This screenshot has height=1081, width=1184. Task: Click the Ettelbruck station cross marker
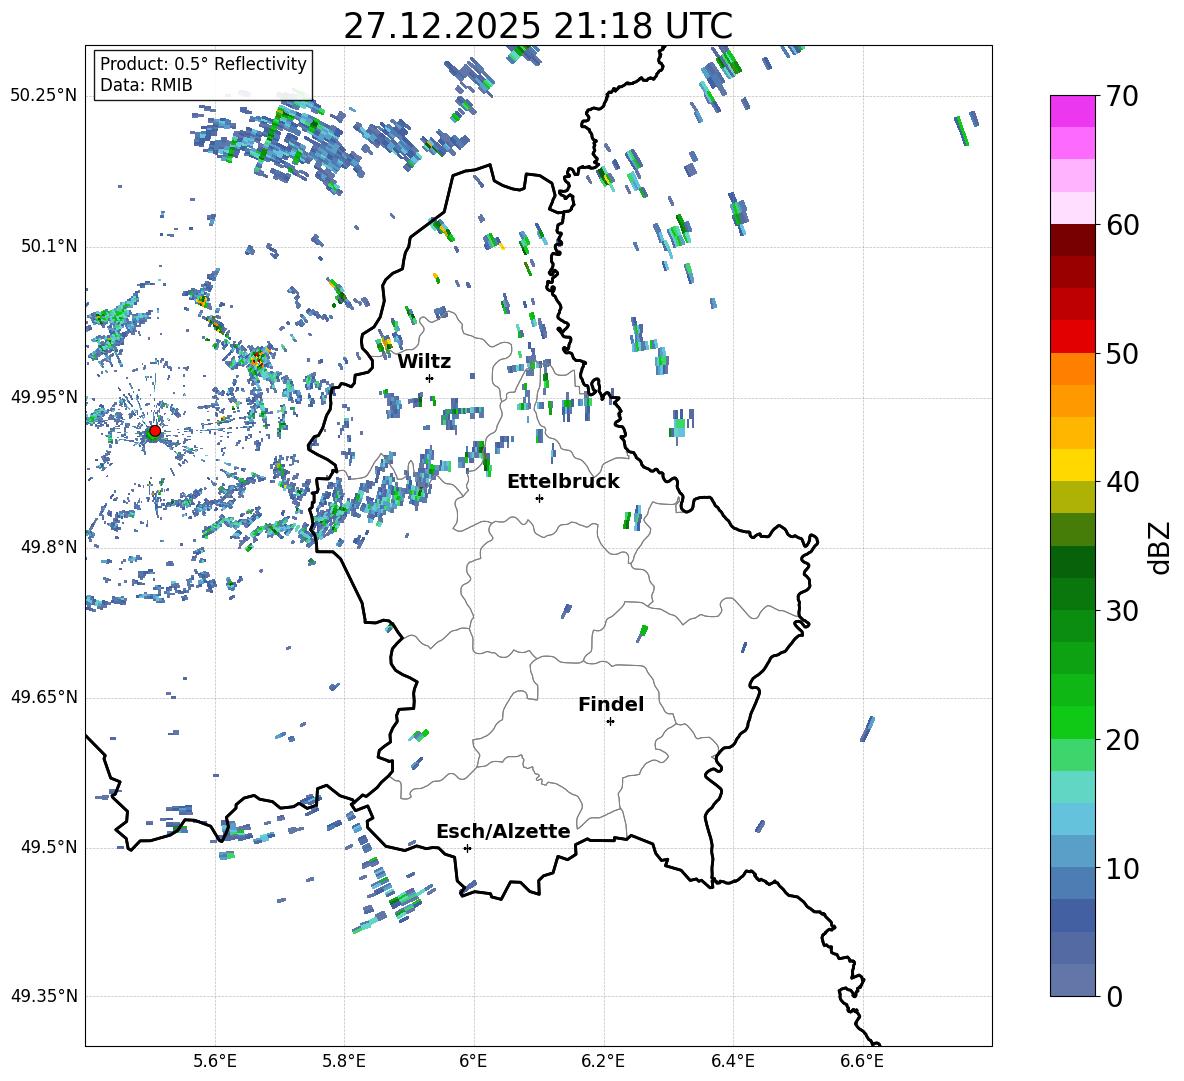539,498
